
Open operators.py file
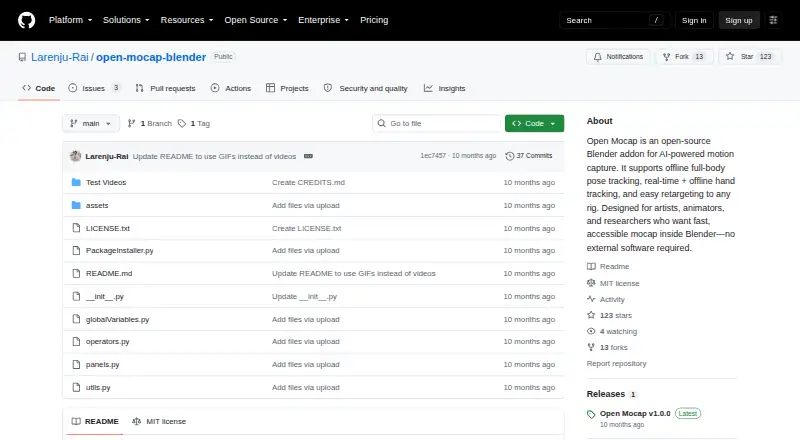click(108, 341)
